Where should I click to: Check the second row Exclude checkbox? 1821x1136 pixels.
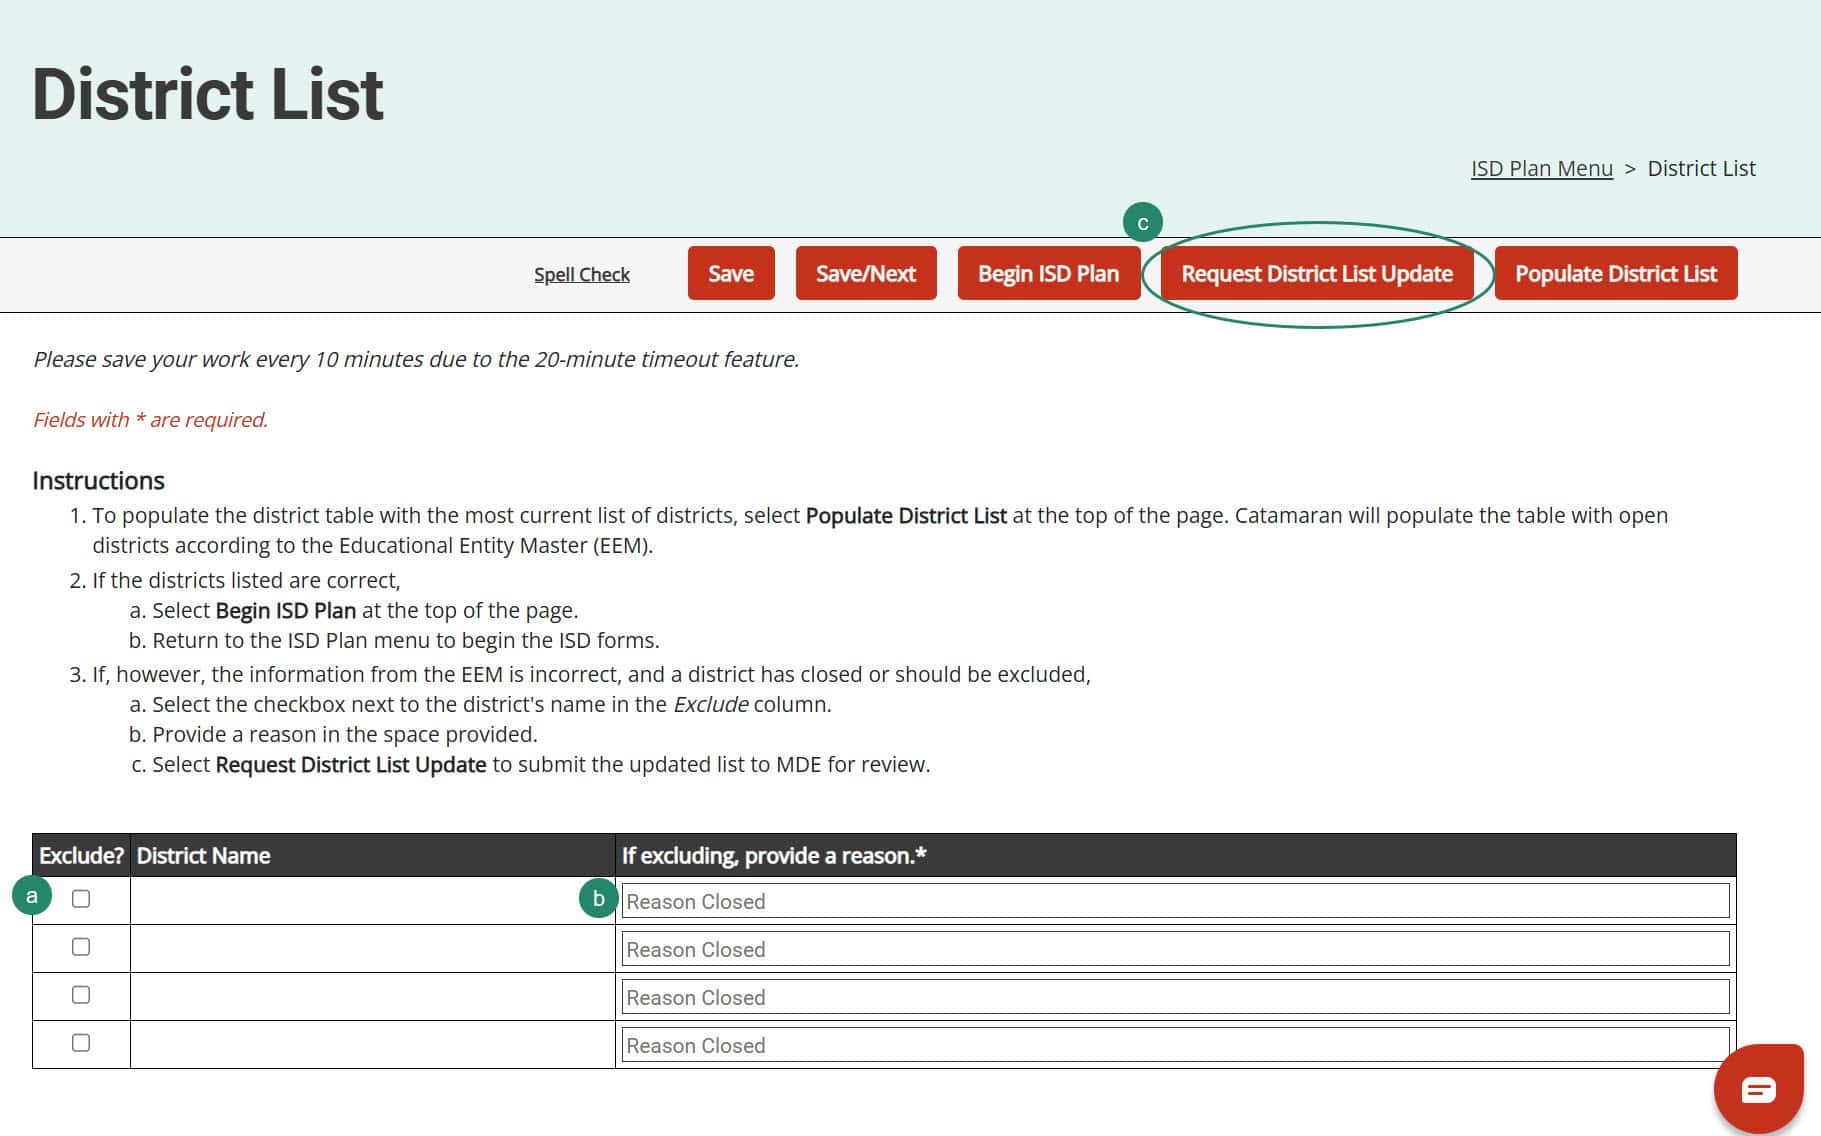(81, 947)
